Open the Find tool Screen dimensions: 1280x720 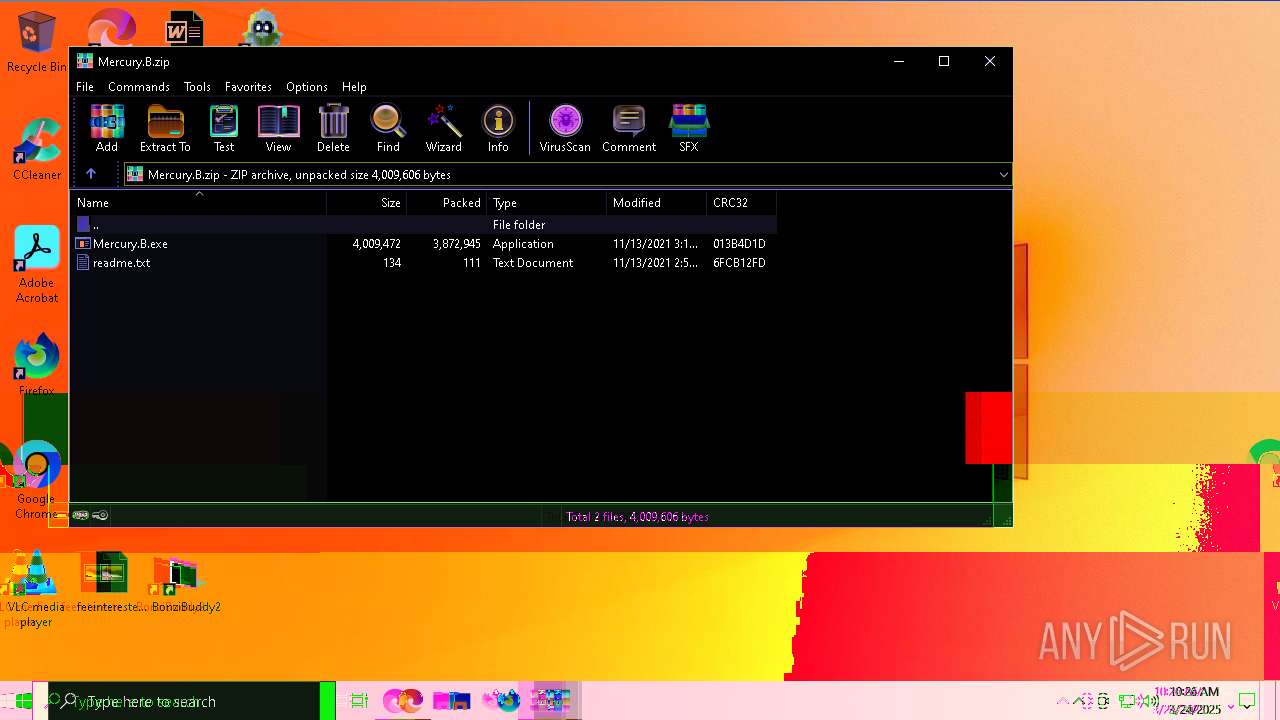click(x=388, y=128)
